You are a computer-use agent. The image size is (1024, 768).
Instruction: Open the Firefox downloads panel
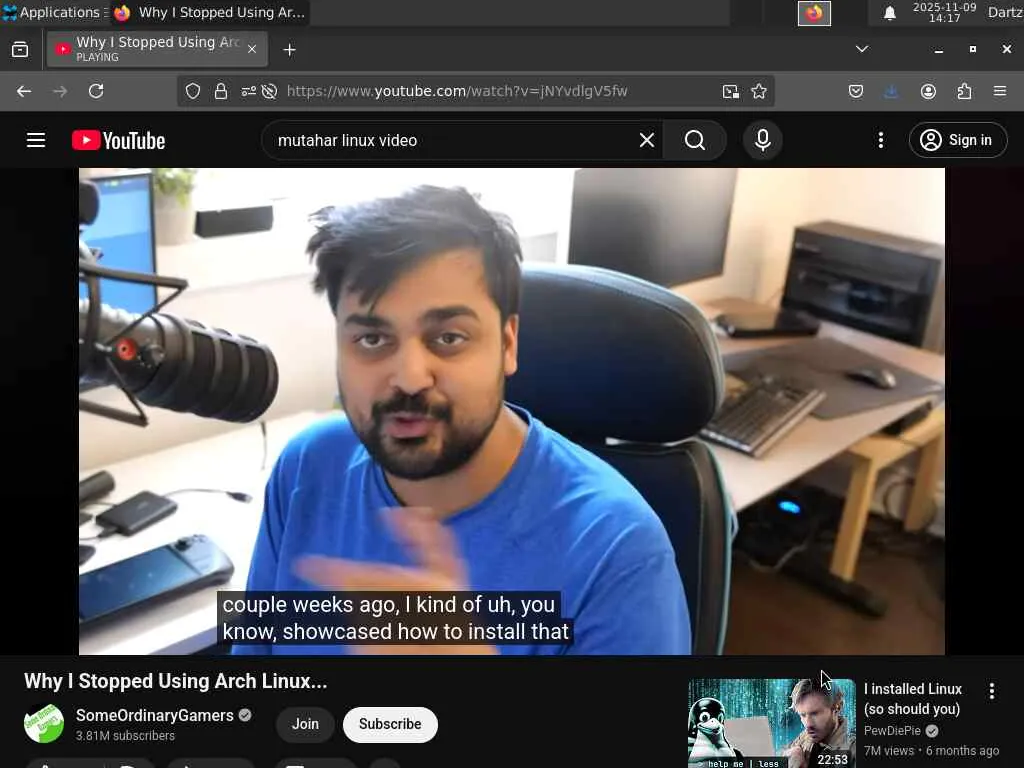click(891, 91)
